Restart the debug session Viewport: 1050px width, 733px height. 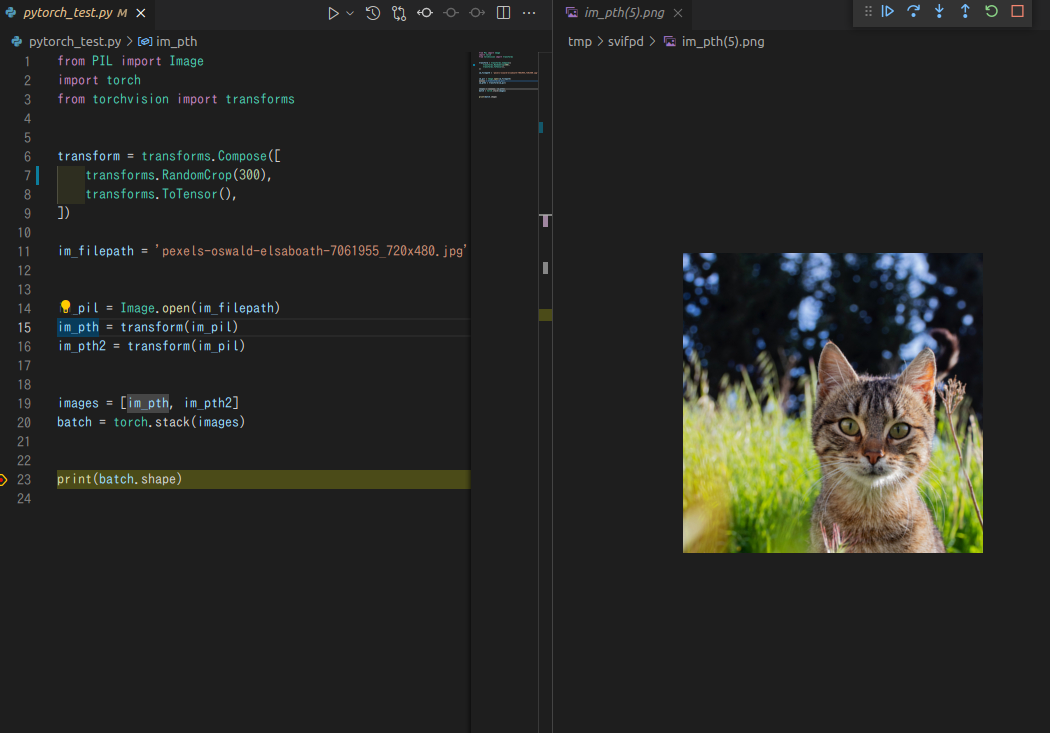pos(991,11)
